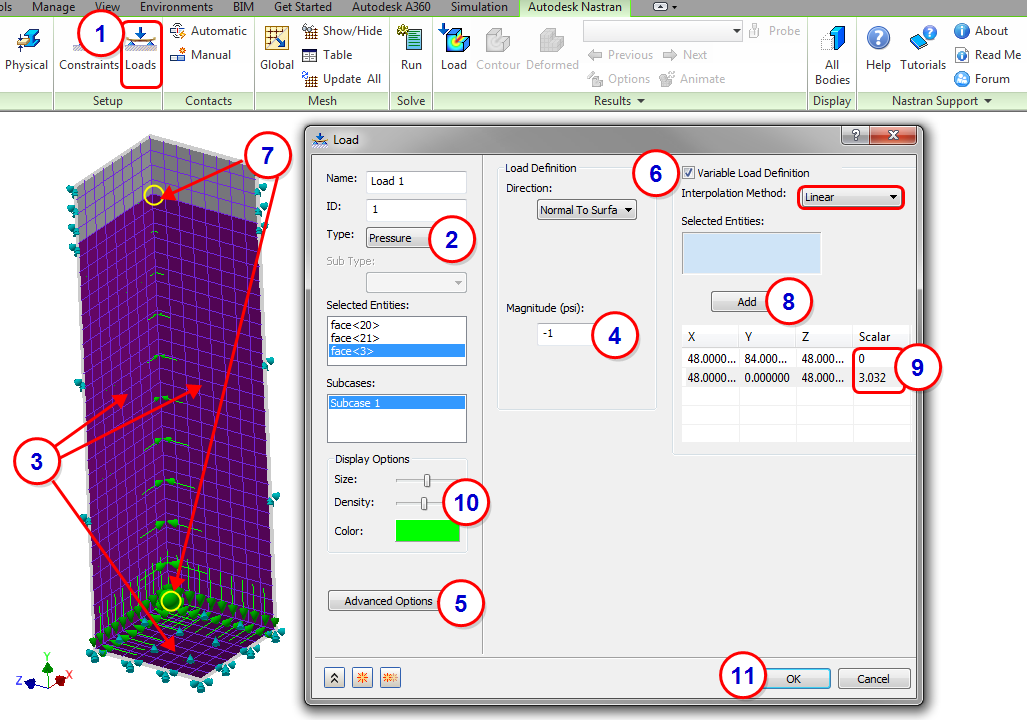Select face<20> in Selected Entities

tap(397, 325)
